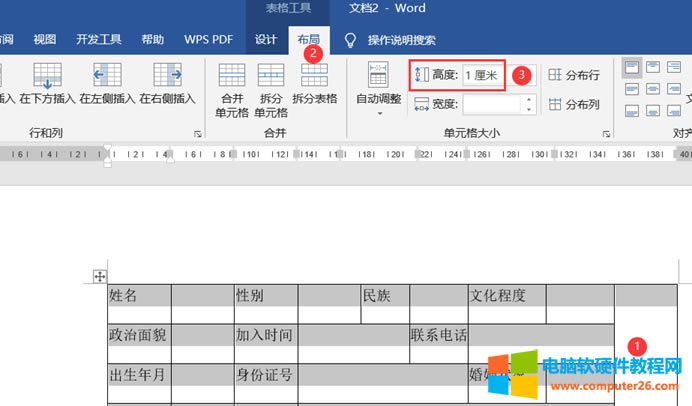The image size is (692, 406).
Task: Click the width (宽度) input field
Action: 491,104
